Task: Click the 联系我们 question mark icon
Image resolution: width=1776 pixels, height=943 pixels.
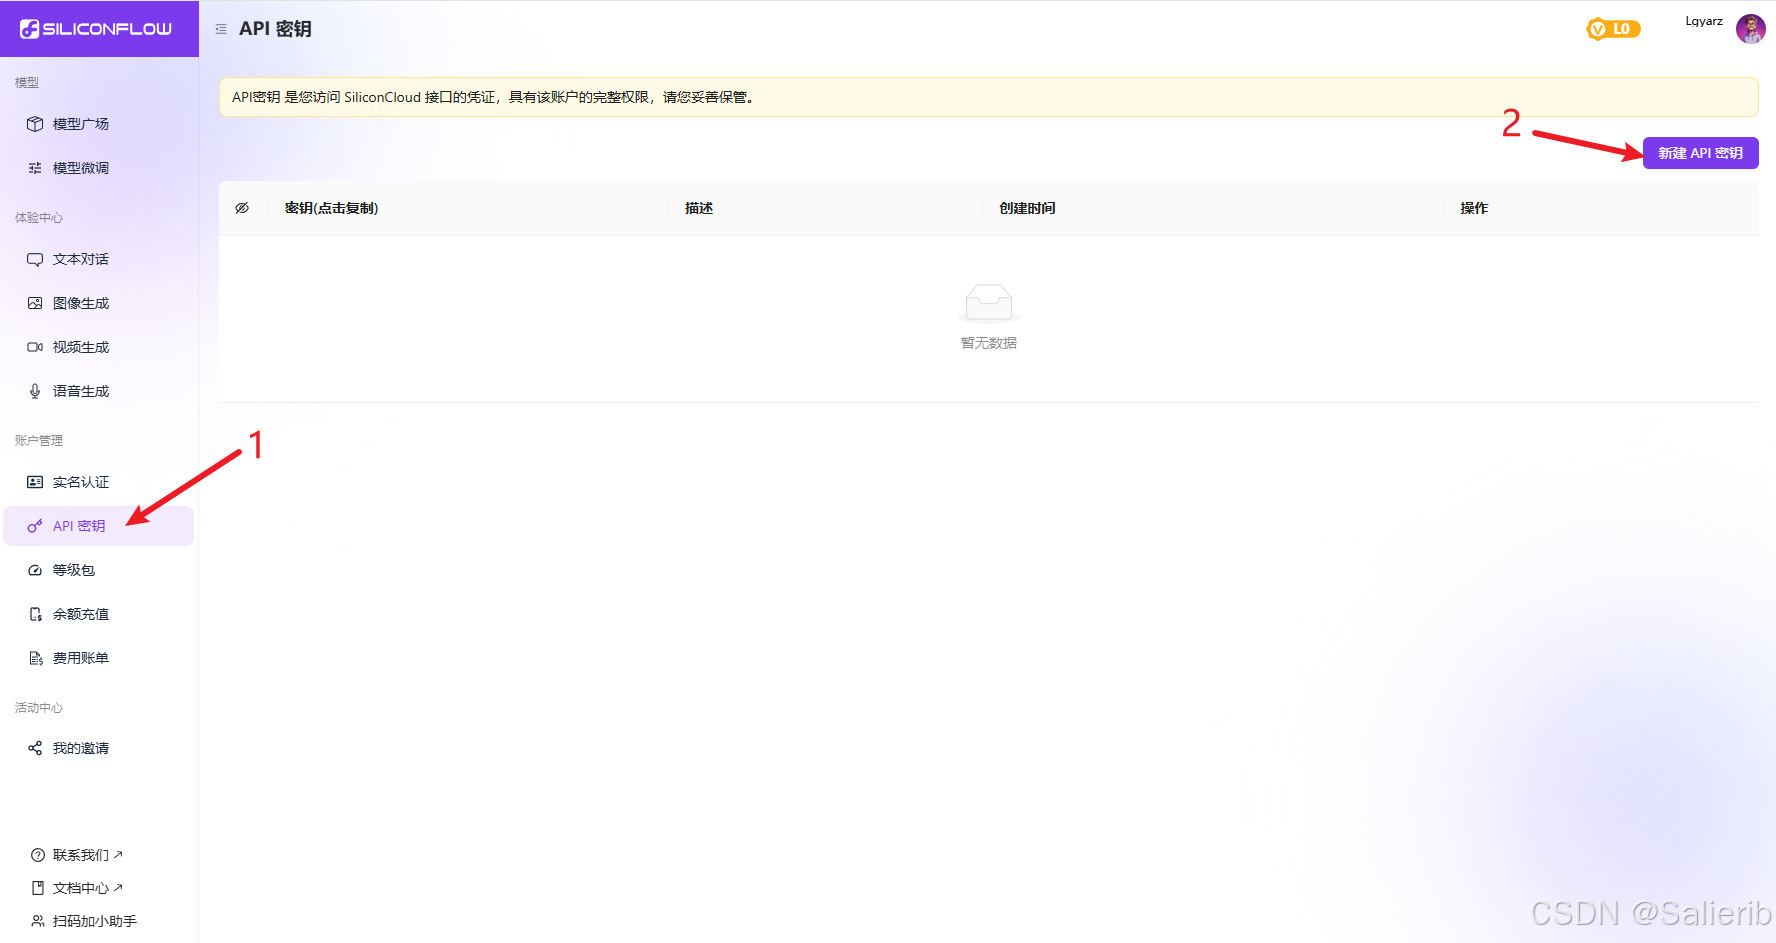Action: [x=38, y=855]
